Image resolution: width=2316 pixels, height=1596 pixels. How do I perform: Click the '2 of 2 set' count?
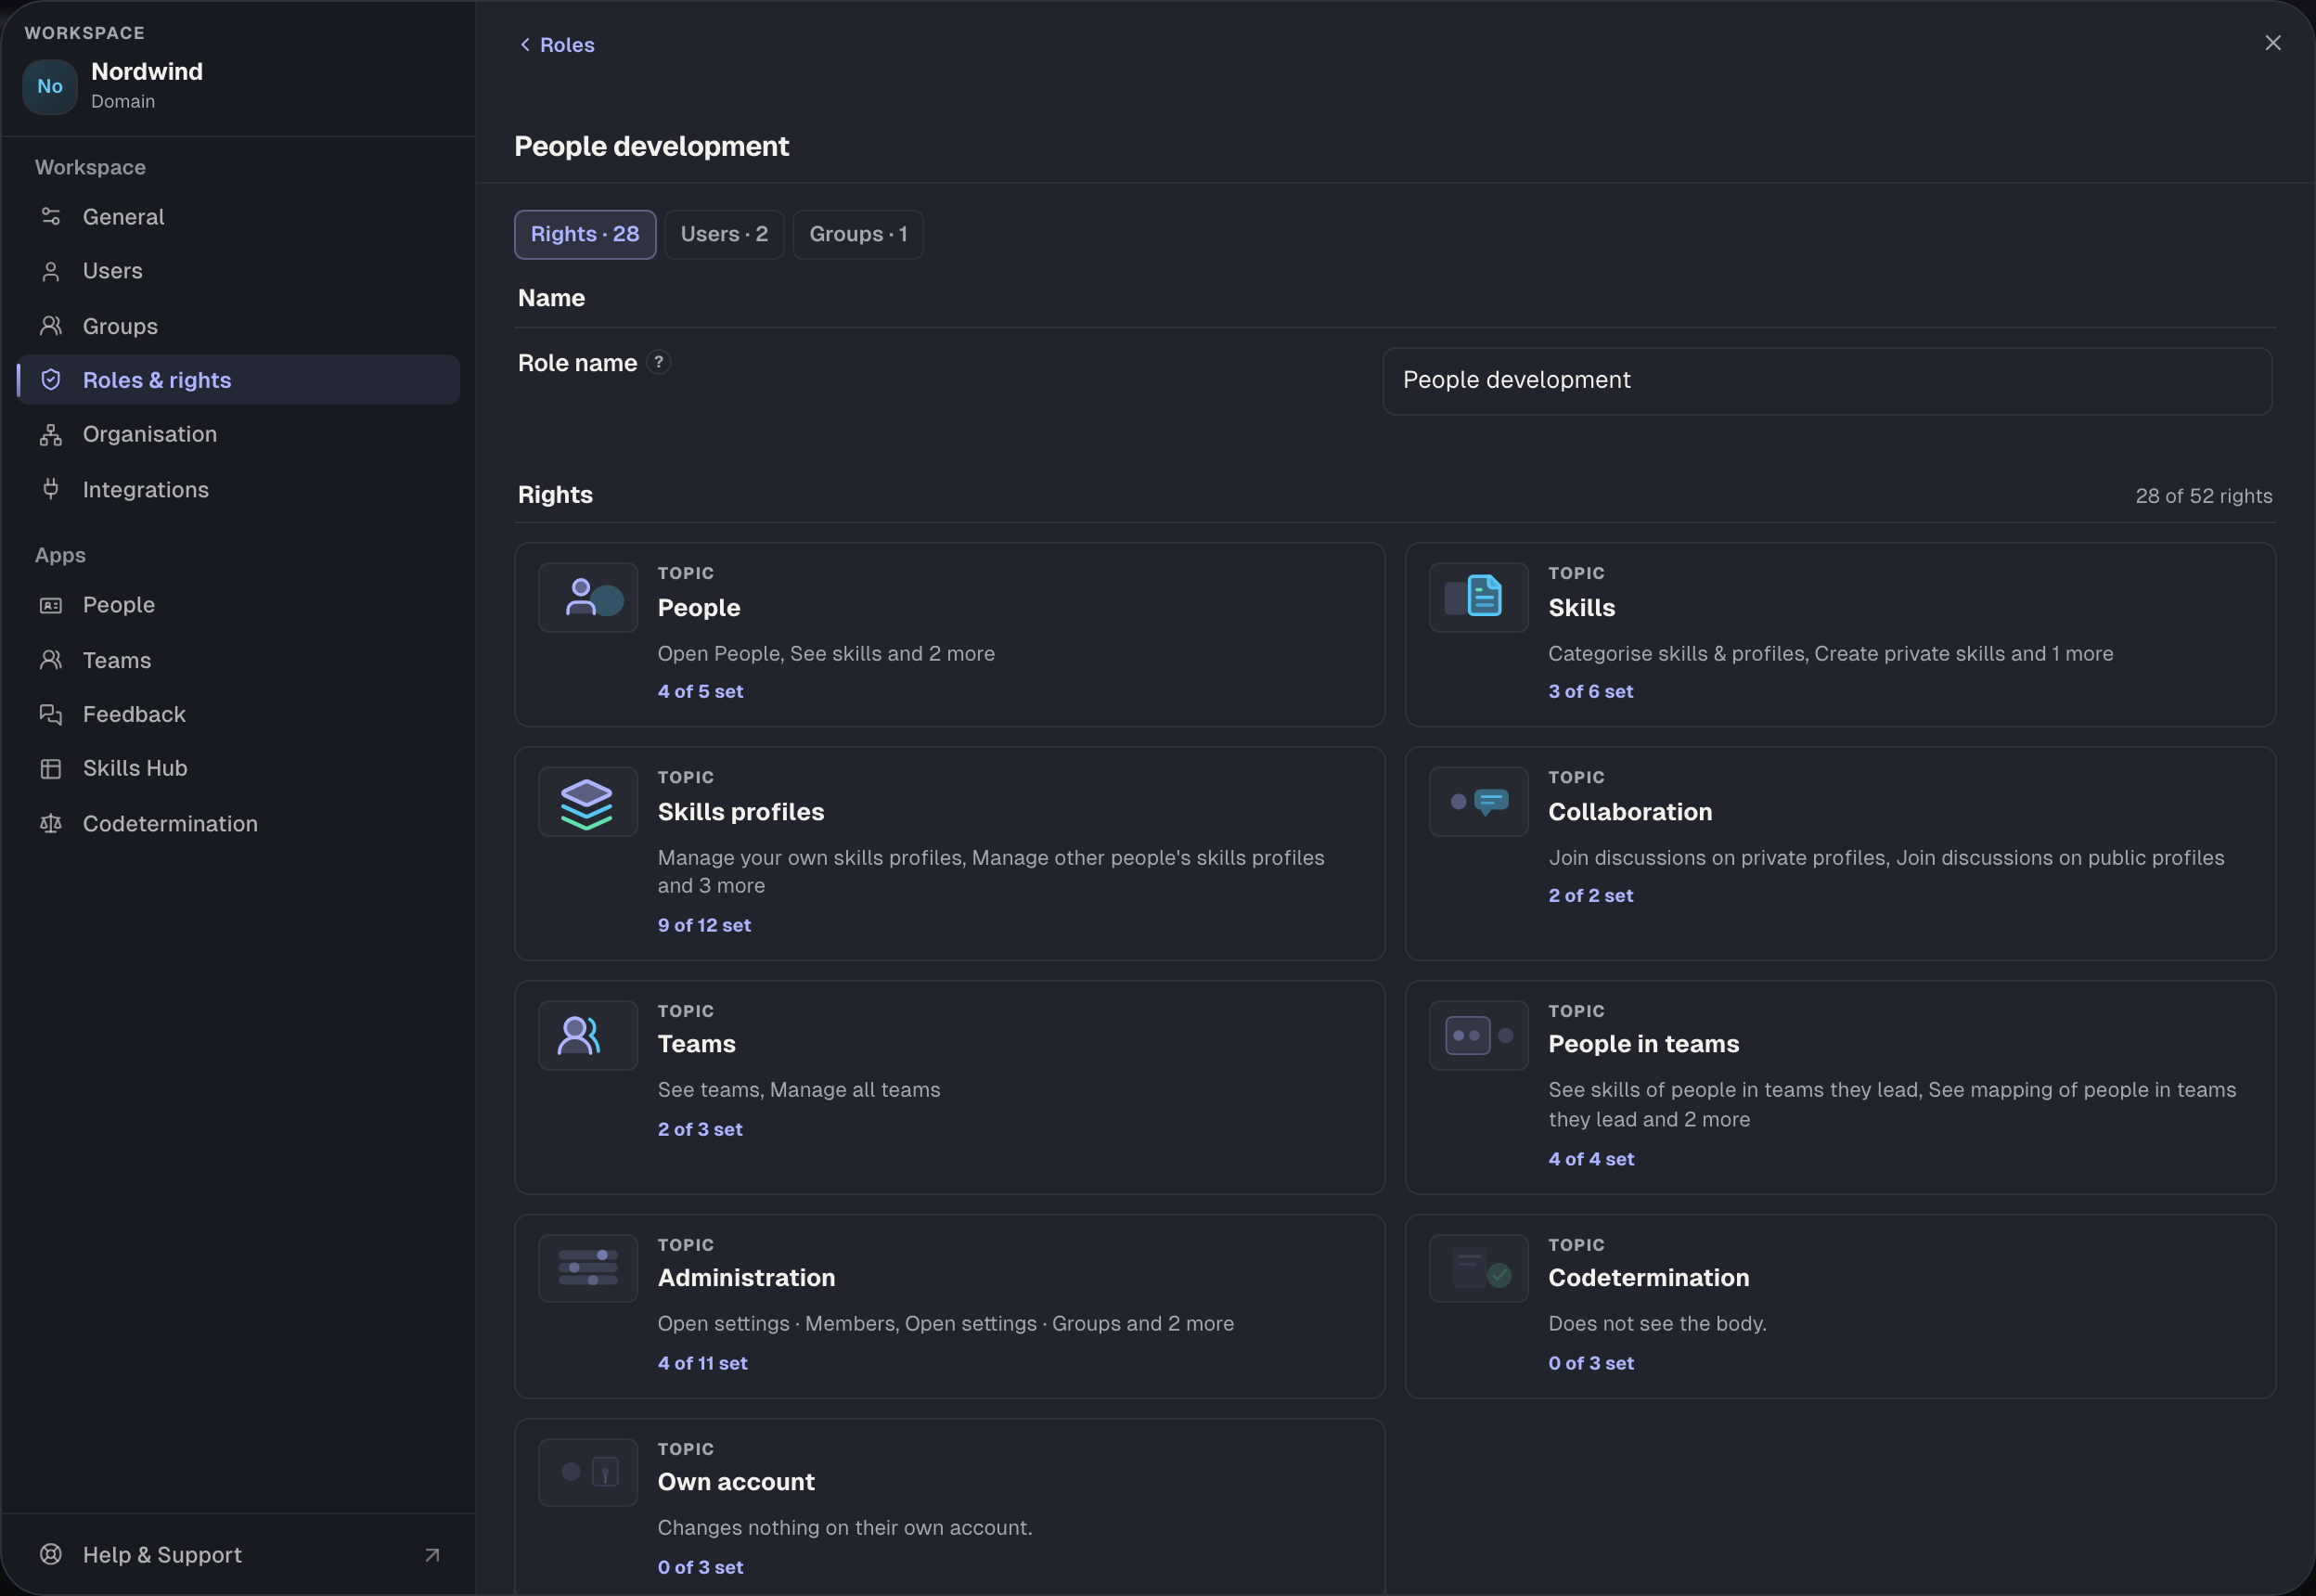point(1590,895)
